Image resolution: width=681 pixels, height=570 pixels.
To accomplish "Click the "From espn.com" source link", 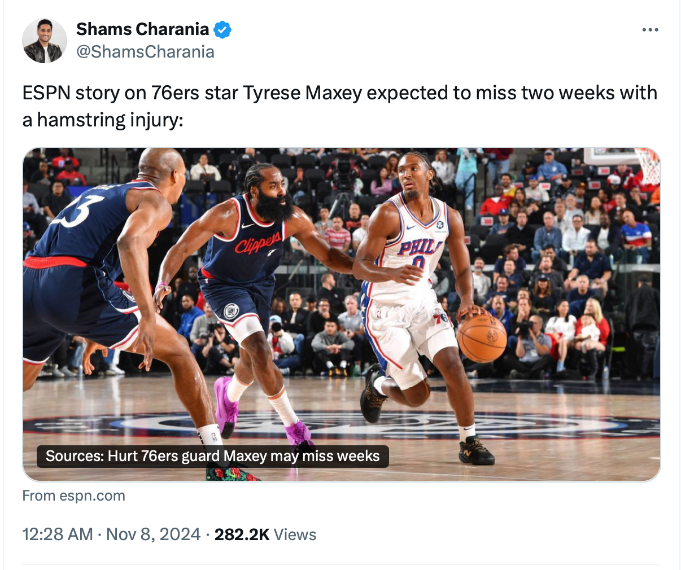I will point(74,495).
